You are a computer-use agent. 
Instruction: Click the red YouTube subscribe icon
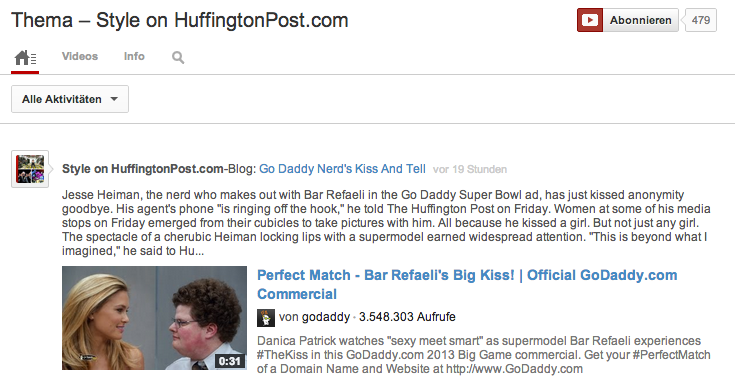coord(590,20)
